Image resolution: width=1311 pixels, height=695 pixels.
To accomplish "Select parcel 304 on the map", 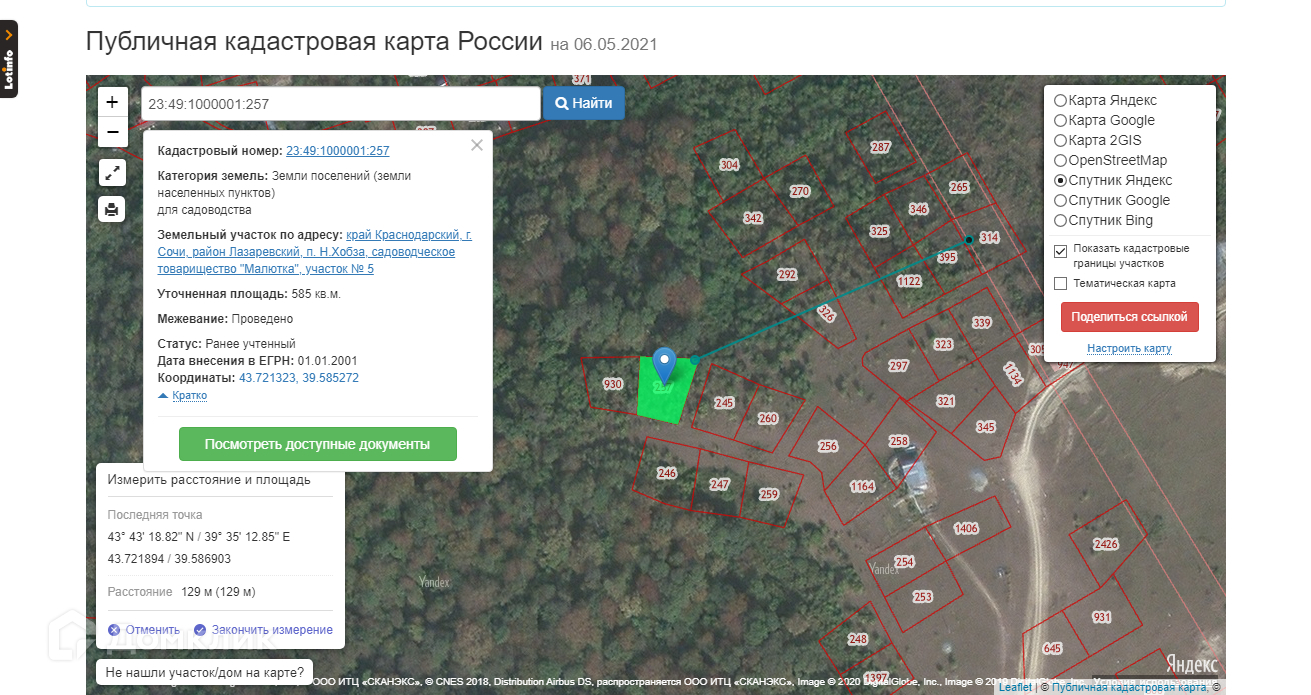I will [730, 165].
